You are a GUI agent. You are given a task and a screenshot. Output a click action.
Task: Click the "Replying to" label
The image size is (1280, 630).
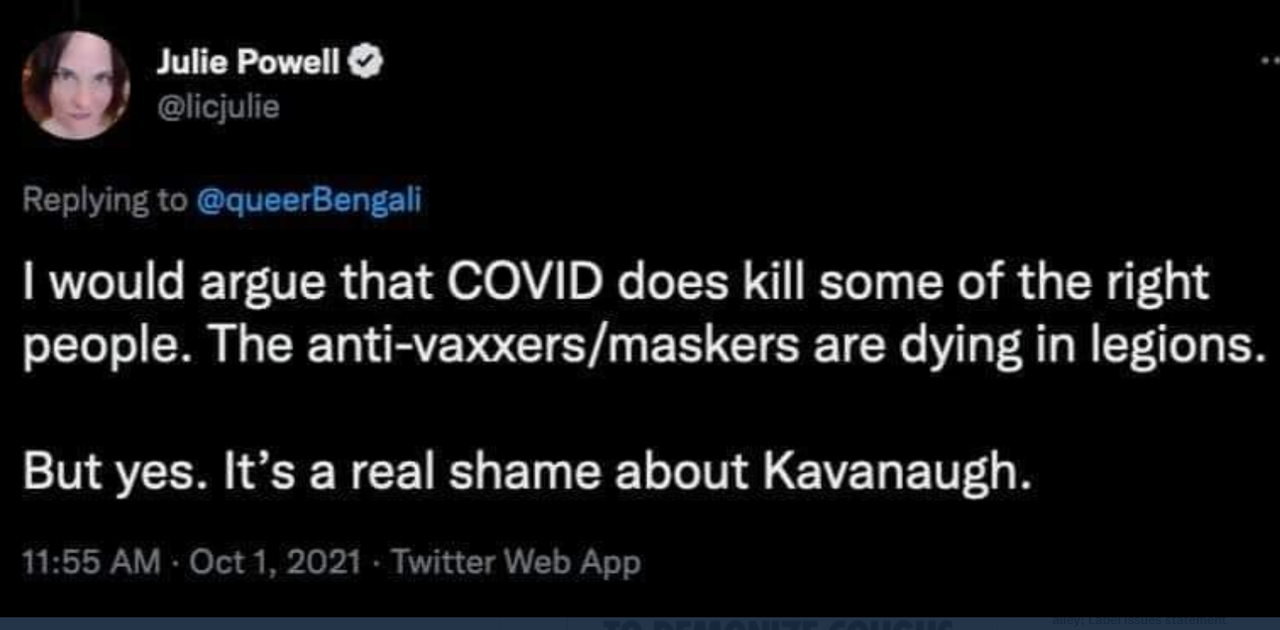click(102, 200)
